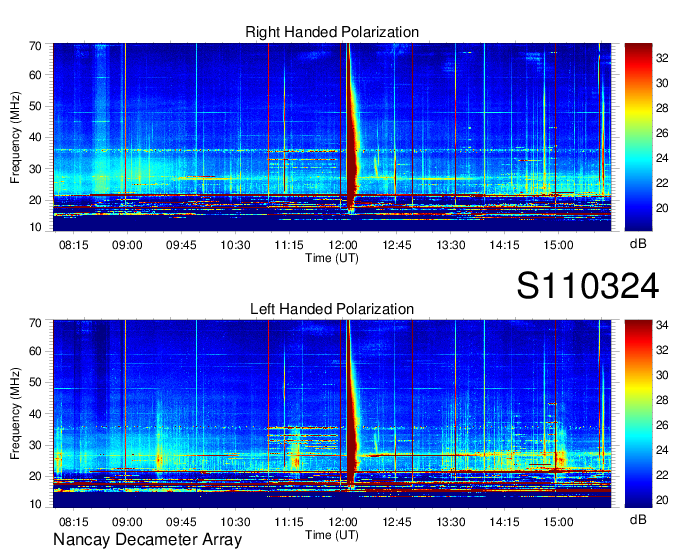Click the 10:30 tick under the top plot
Screen dimensions: 680x552
pyautogui.click(x=235, y=245)
